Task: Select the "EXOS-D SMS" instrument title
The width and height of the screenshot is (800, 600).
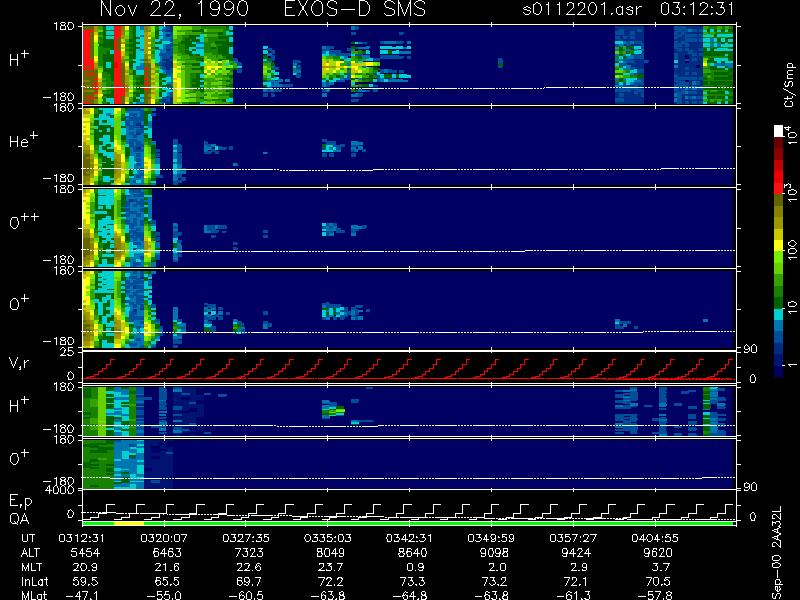Action: click(355, 9)
